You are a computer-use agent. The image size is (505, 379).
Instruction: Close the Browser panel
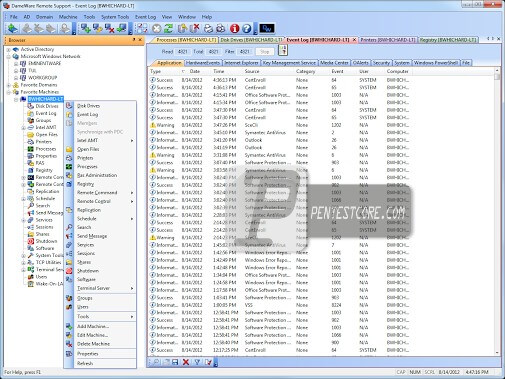pyautogui.click(x=140, y=40)
